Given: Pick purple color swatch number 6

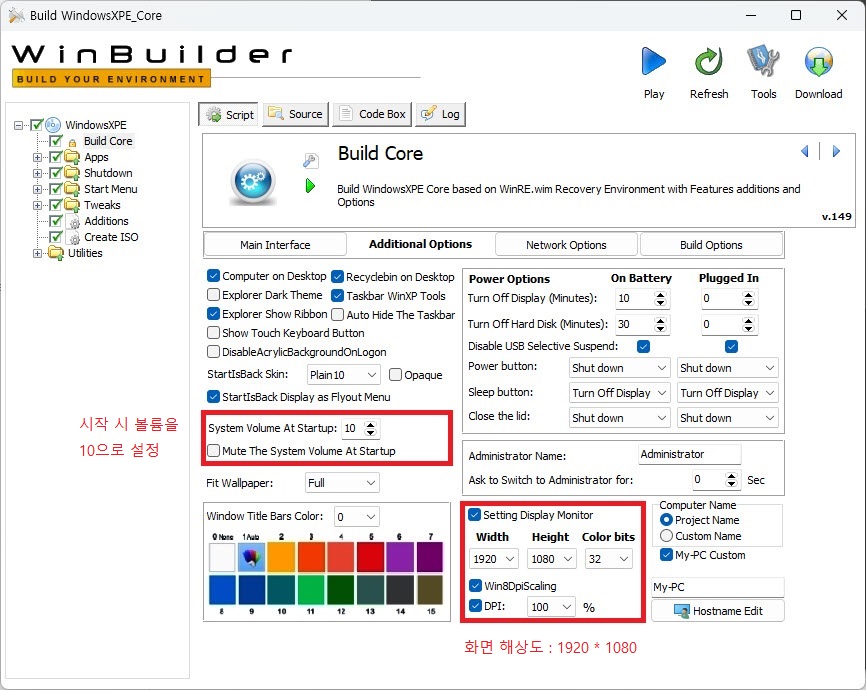Looking at the screenshot, I should [400, 557].
